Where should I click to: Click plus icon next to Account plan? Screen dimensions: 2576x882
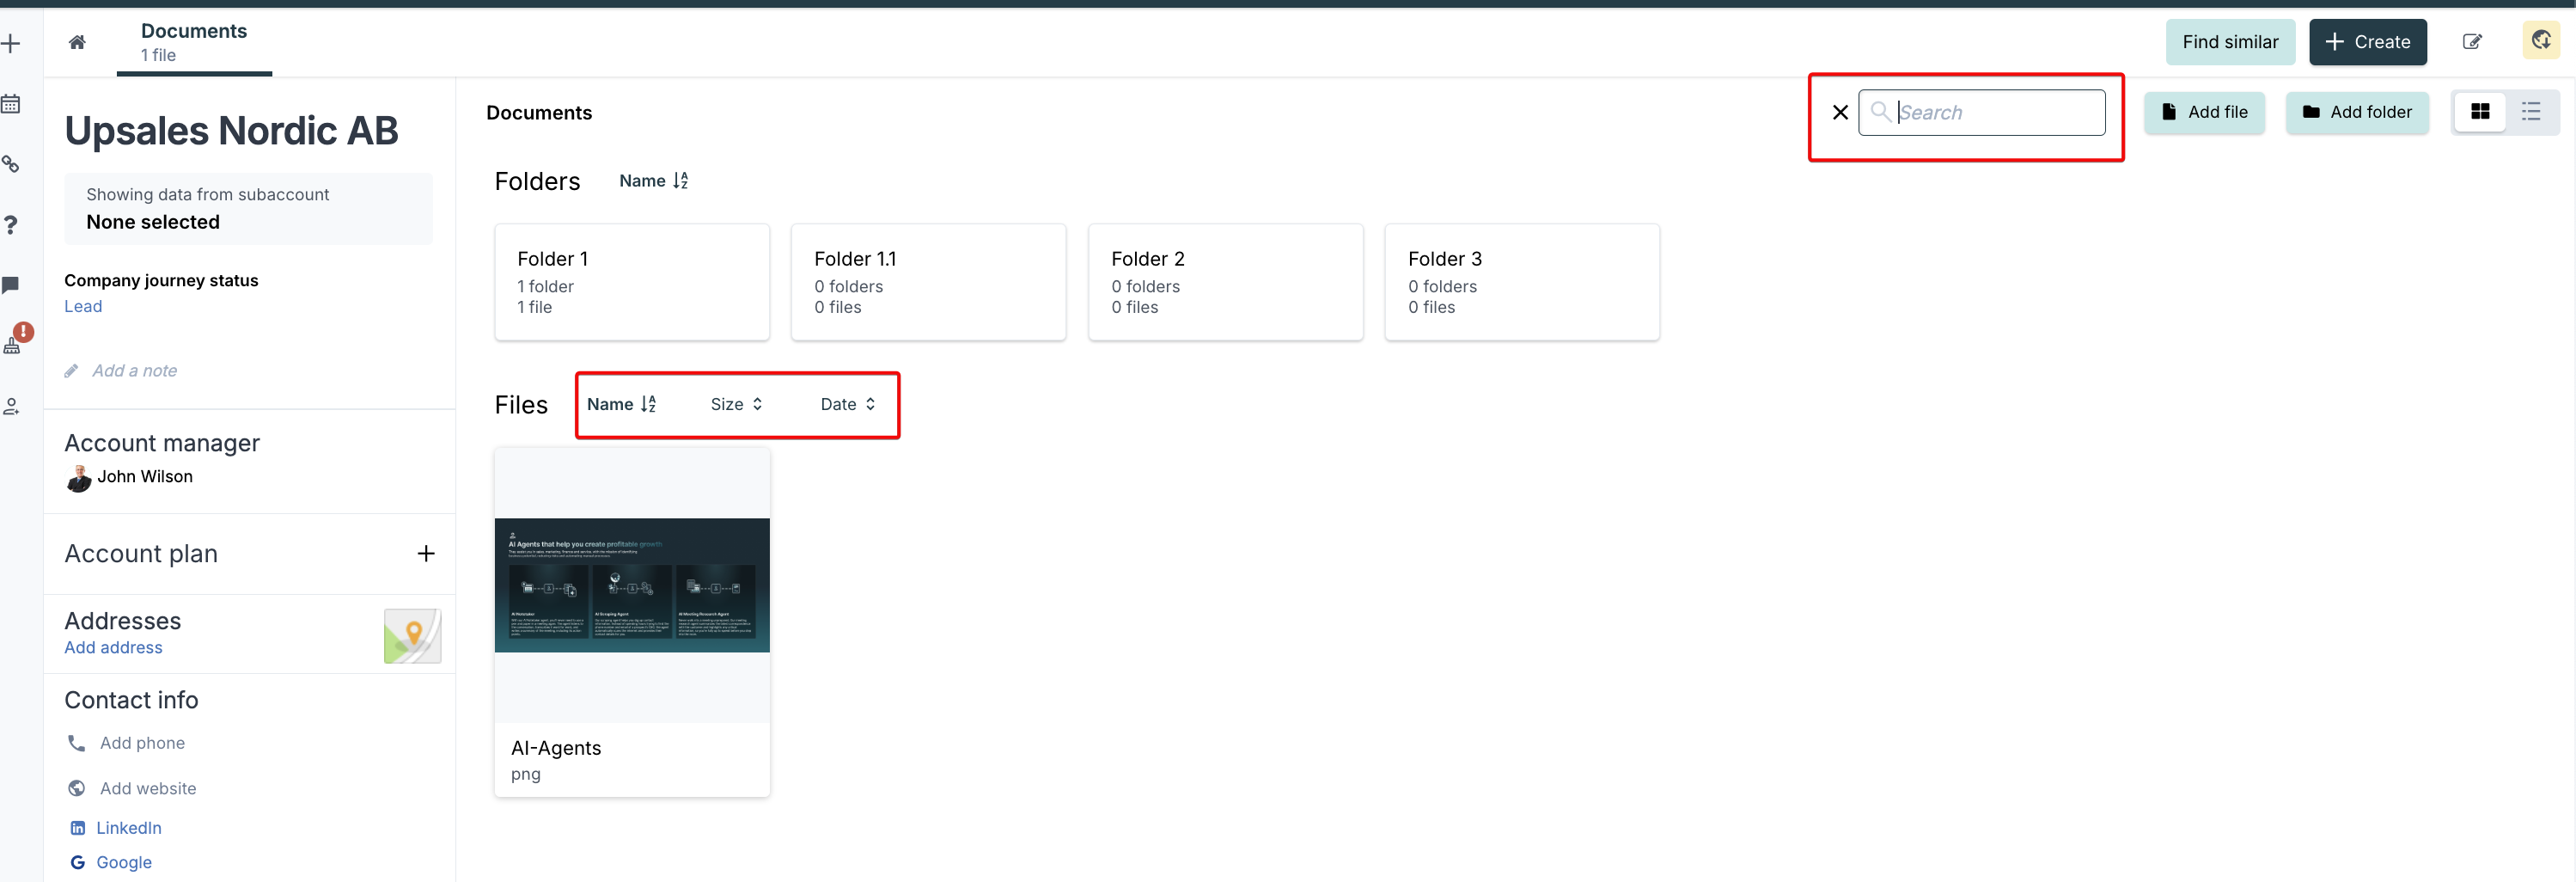(x=426, y=554)
